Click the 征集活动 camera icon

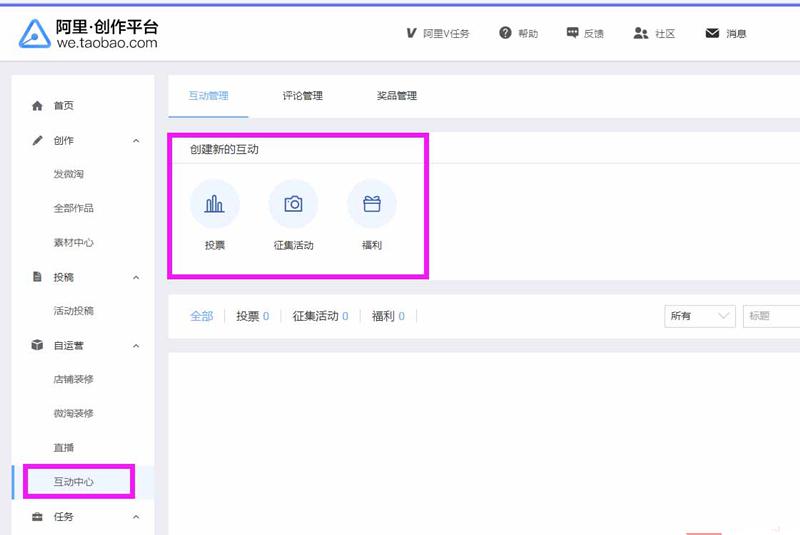click(293, 203)
